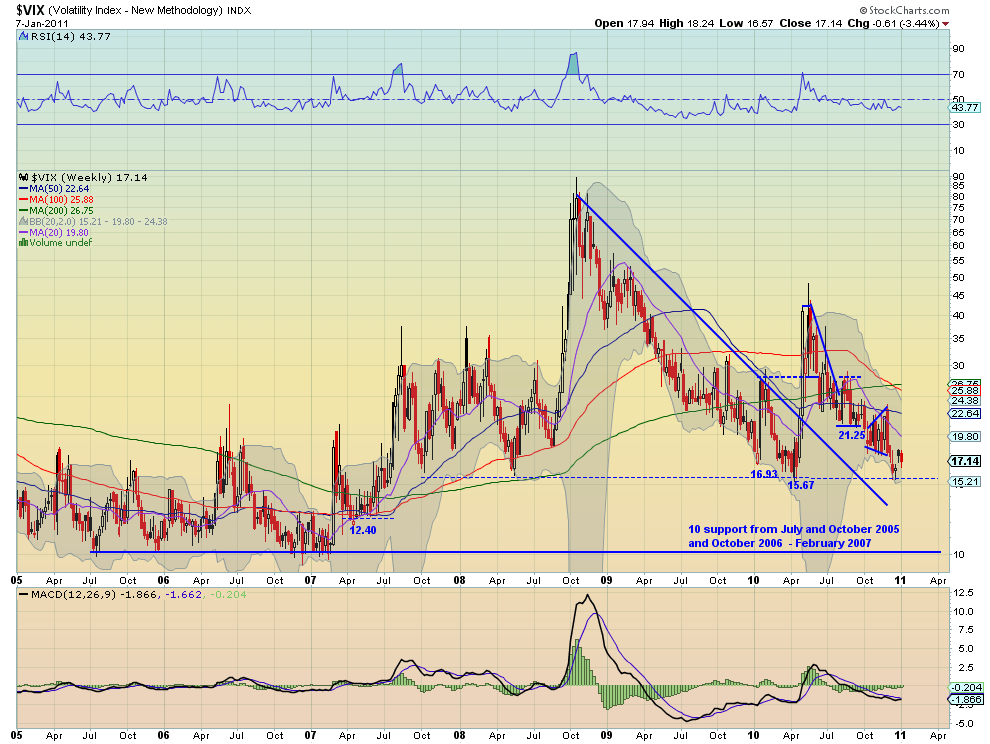This screenshot has height=744, width=990.
Task: Click the MACD(12,26,9) legend line icon
Action: 23,594
